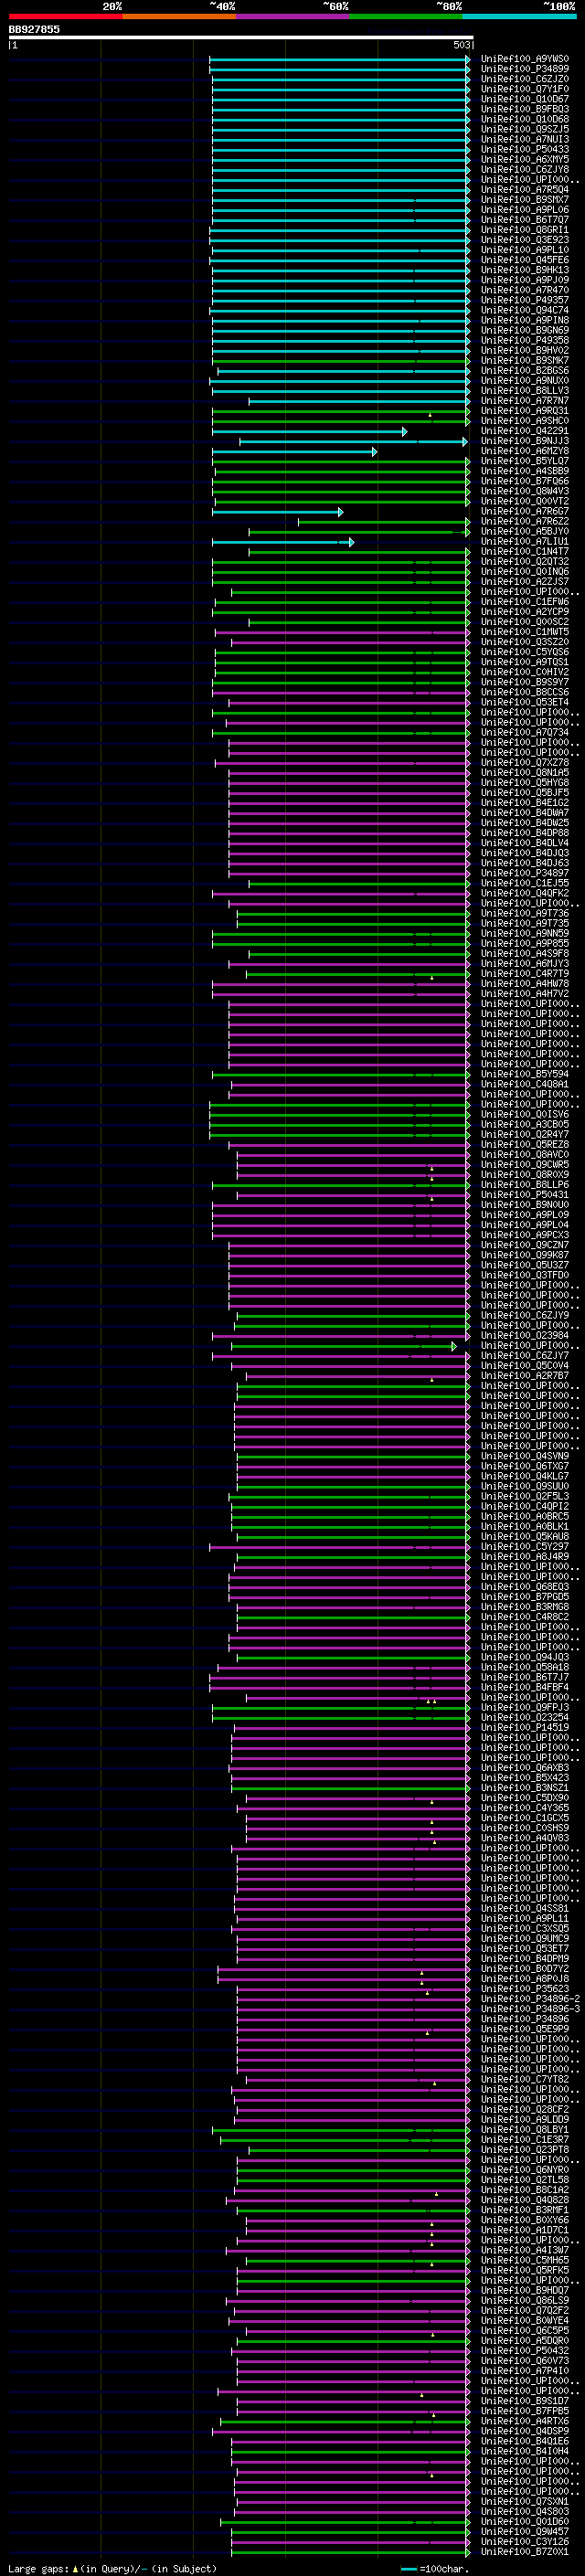Click the short cyan bar of UniRef100_A7R6G7
Viewport: 585px width, 2576px height.
(277, 512)
